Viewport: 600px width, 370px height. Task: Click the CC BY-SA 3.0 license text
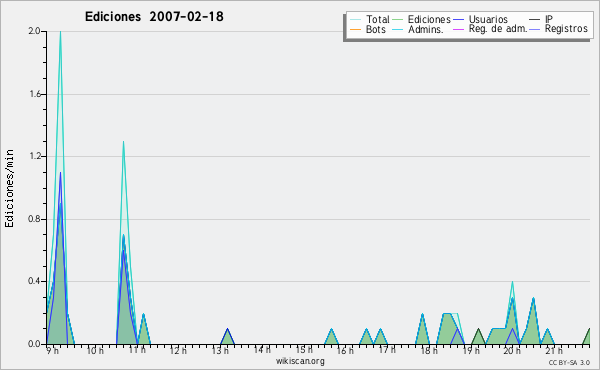click(569, 362)
